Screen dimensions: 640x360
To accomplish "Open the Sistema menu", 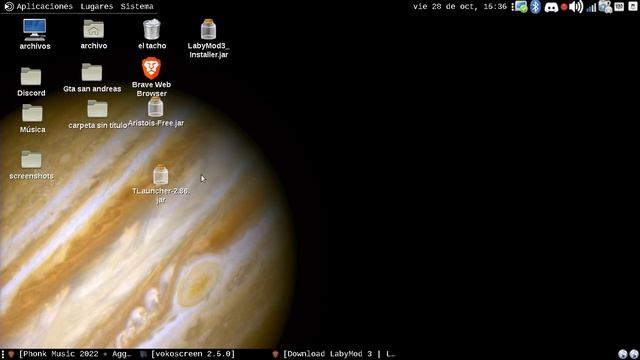I will (137, 7).
